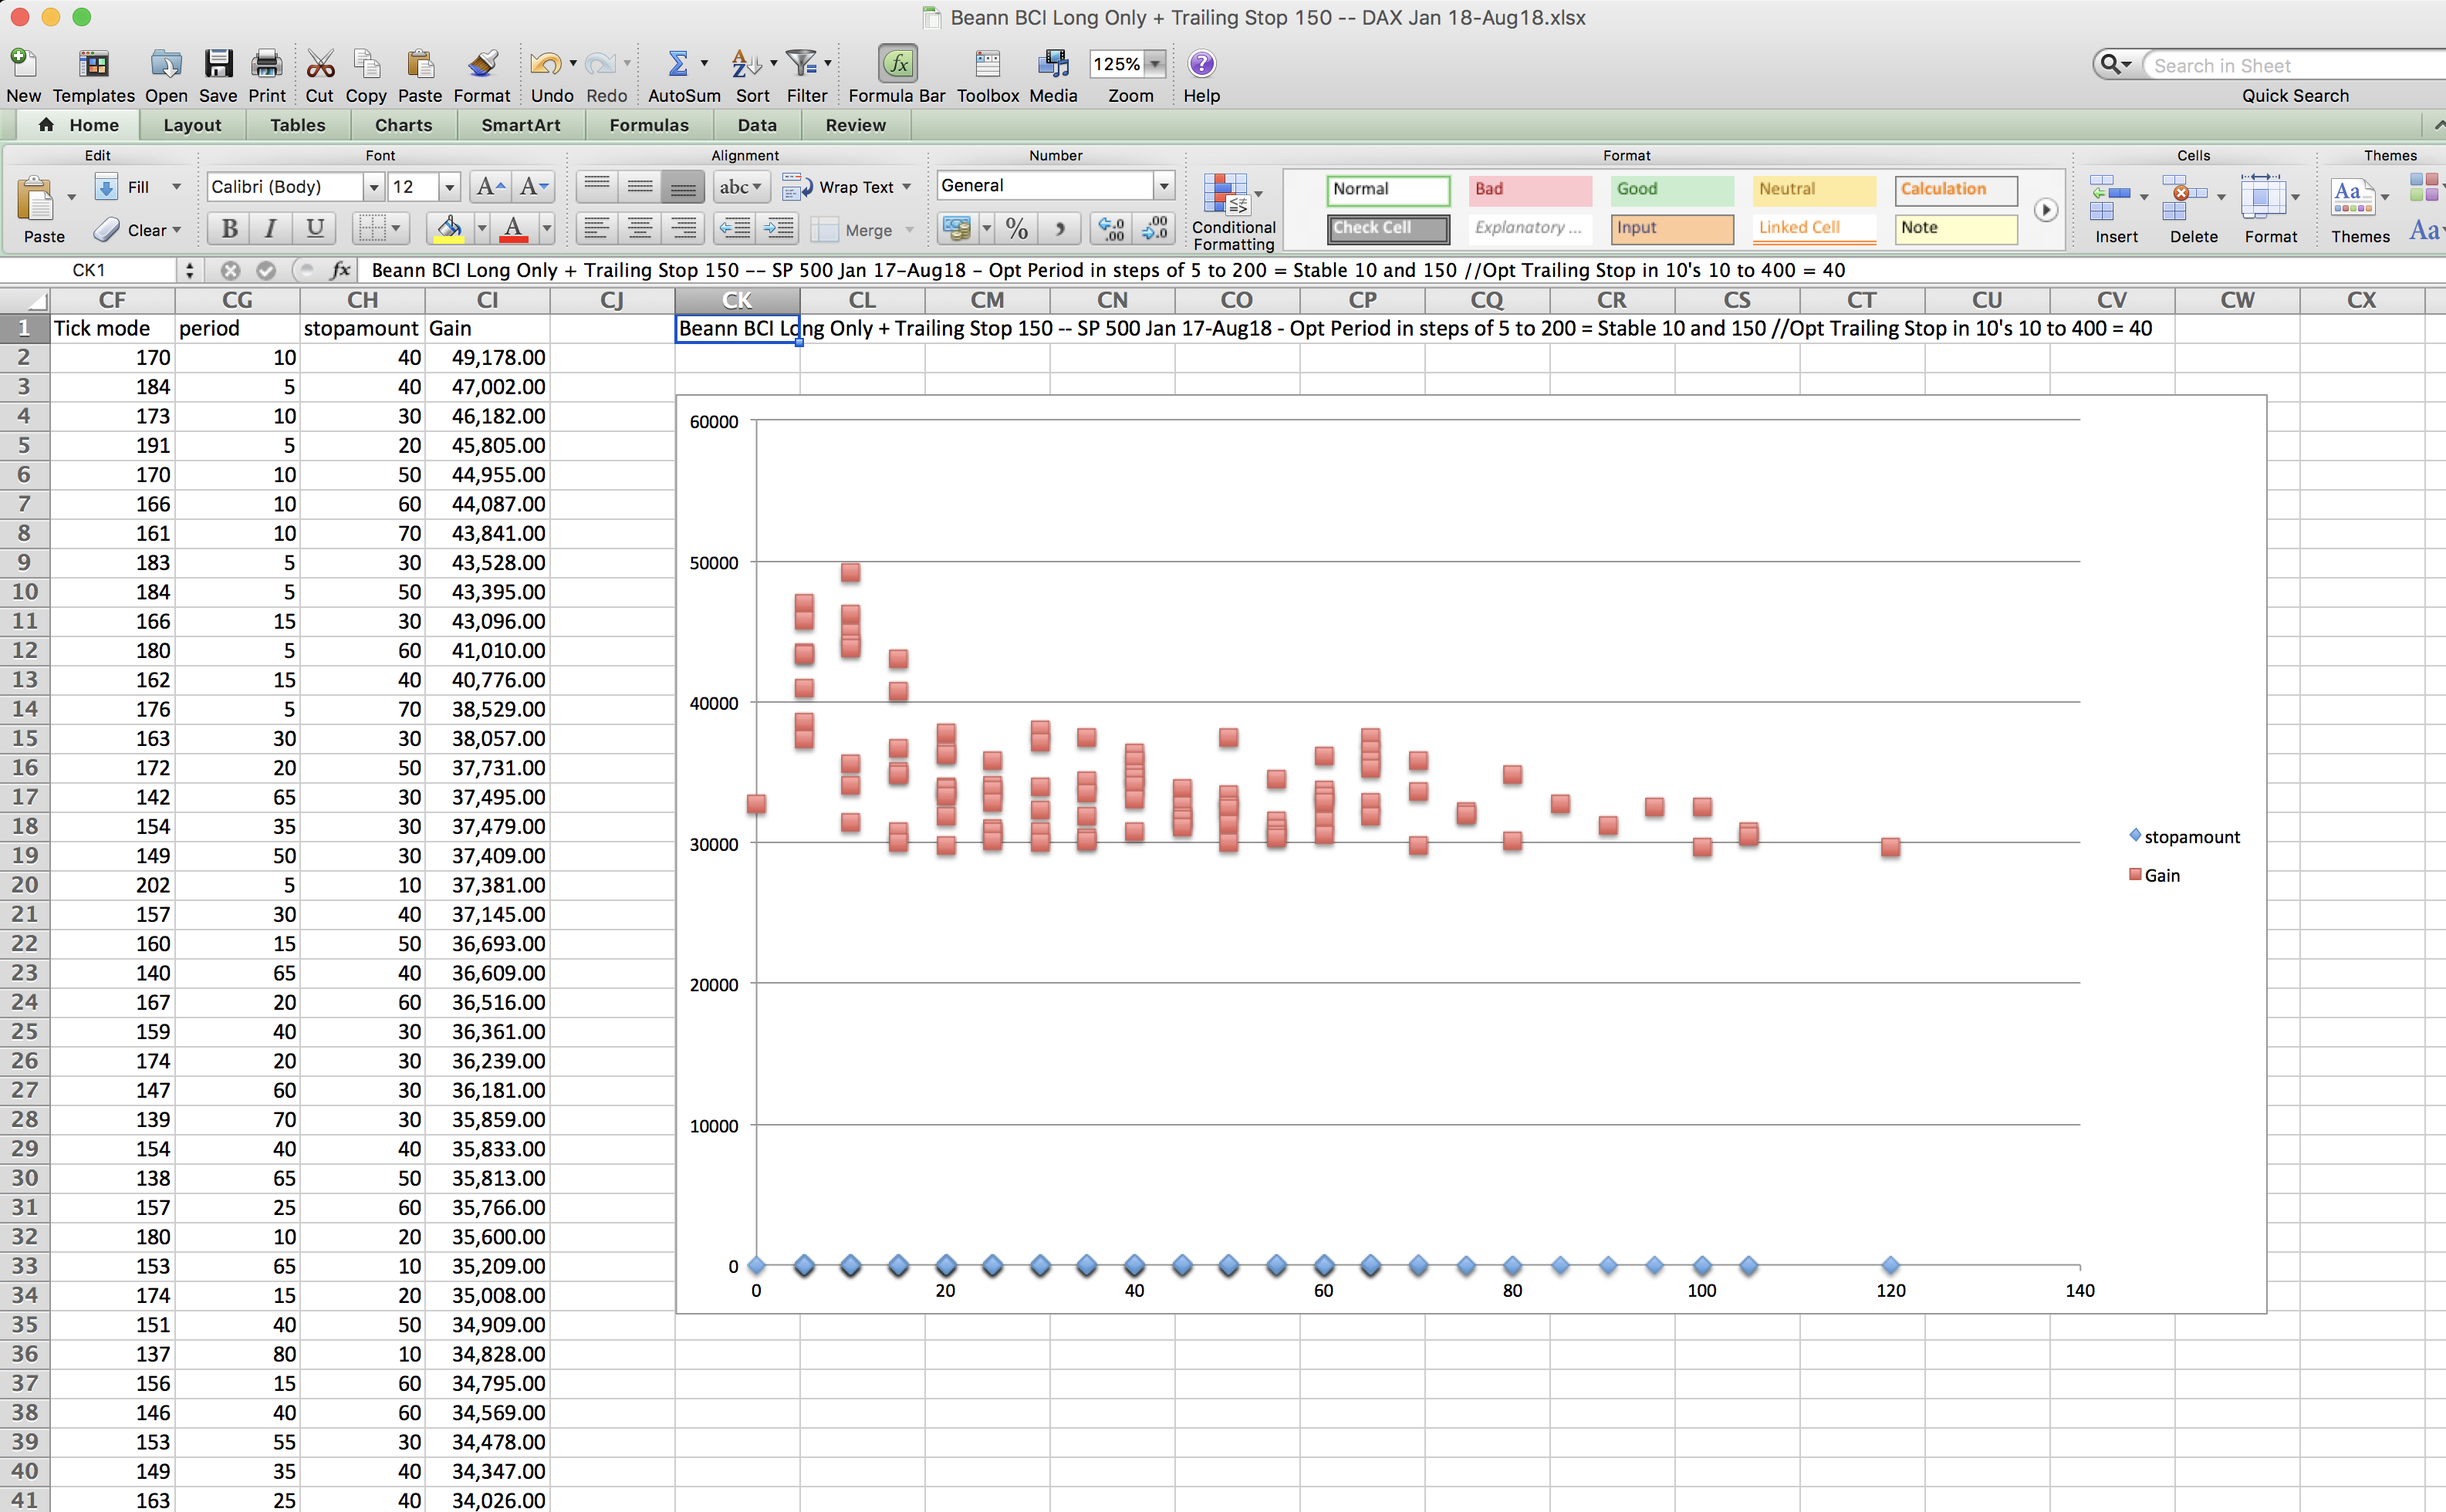2446x1512 pixels.
Task: Expand the font name dropdown
Action: click(x=373, y=187)
